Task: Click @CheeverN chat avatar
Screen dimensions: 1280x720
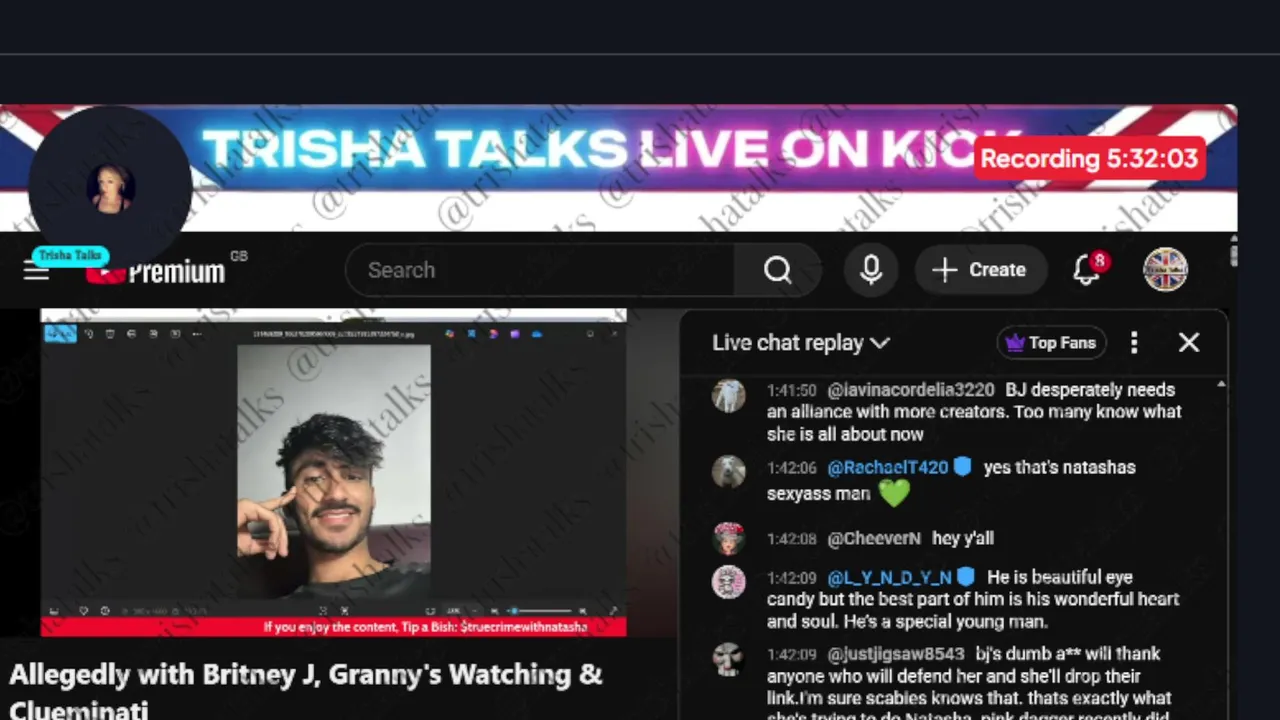Action: point(728,539)
